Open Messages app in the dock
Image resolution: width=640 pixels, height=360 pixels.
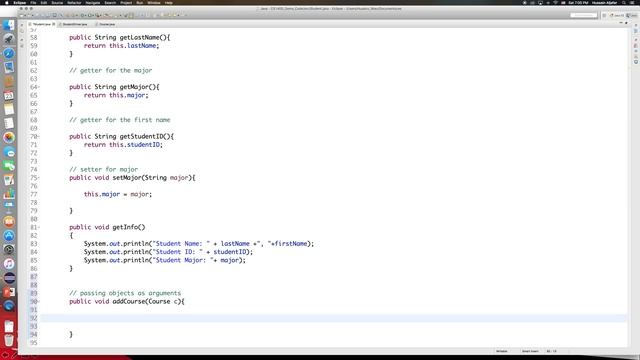9,152
